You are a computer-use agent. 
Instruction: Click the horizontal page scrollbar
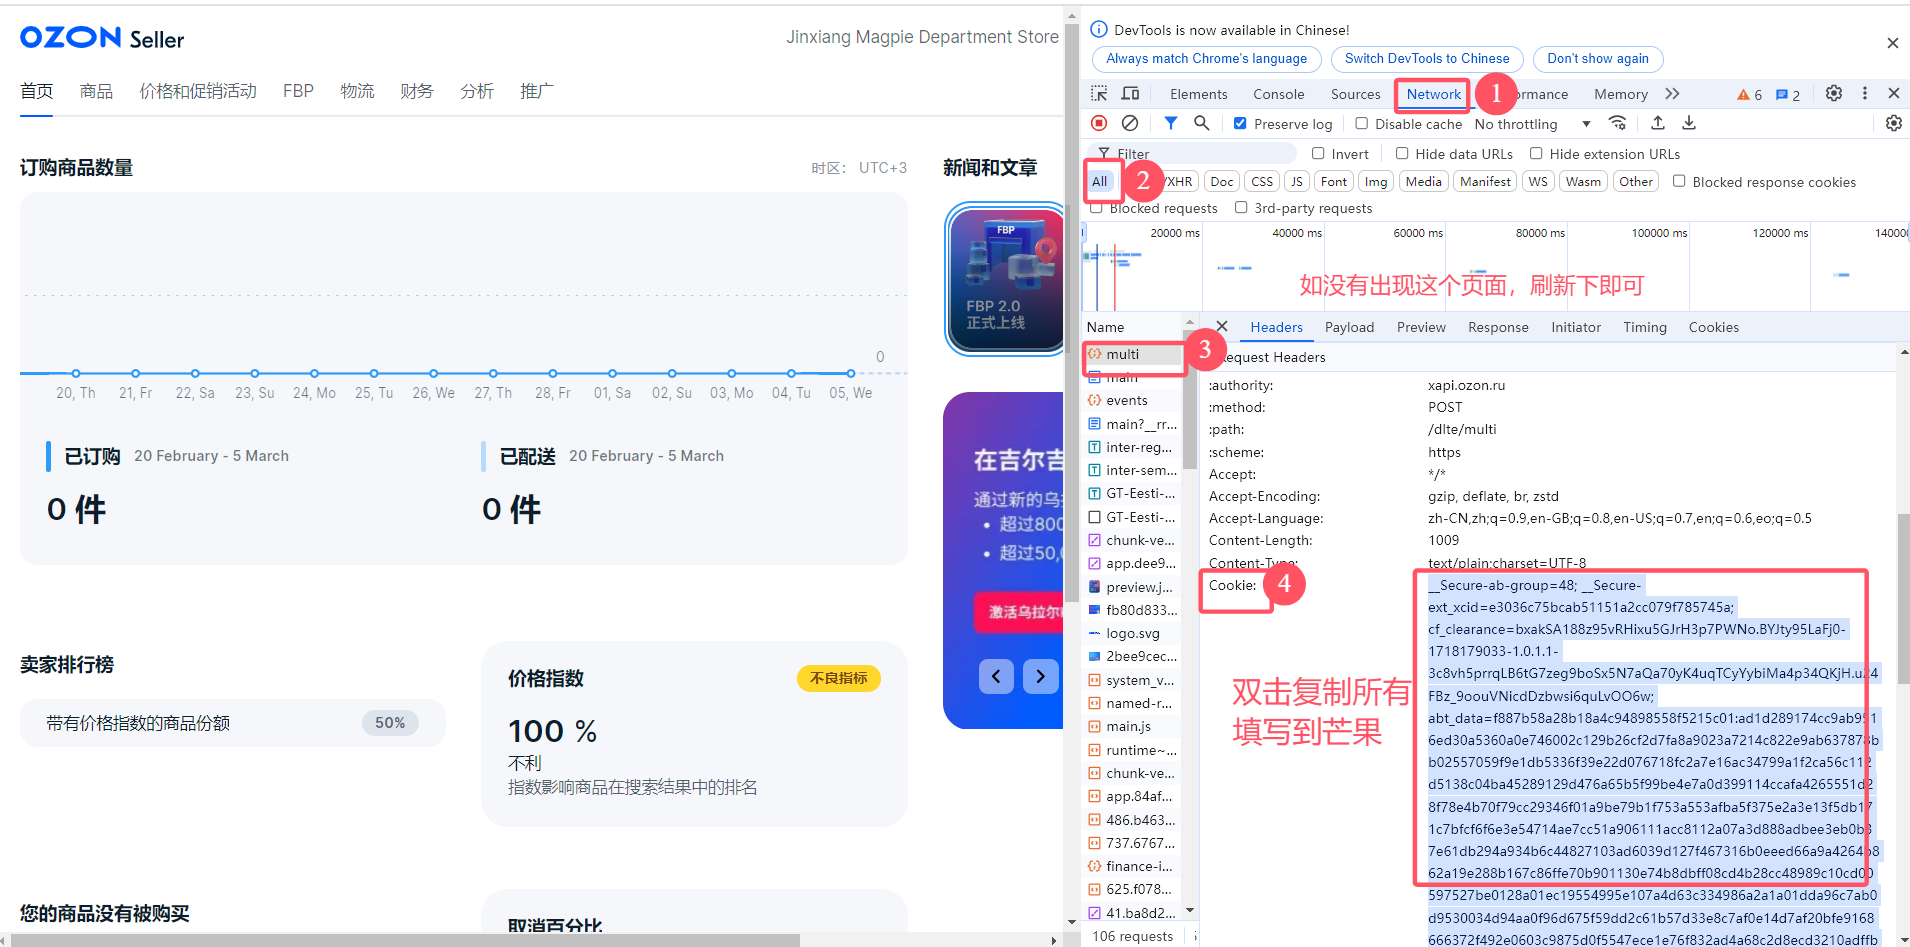pos(400,940)
